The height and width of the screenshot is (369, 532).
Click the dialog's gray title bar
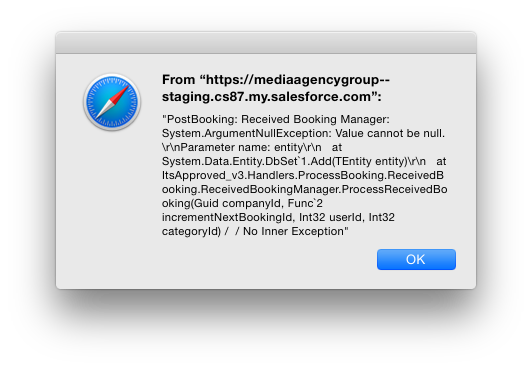pyautogui.click(x=266, y=43)
